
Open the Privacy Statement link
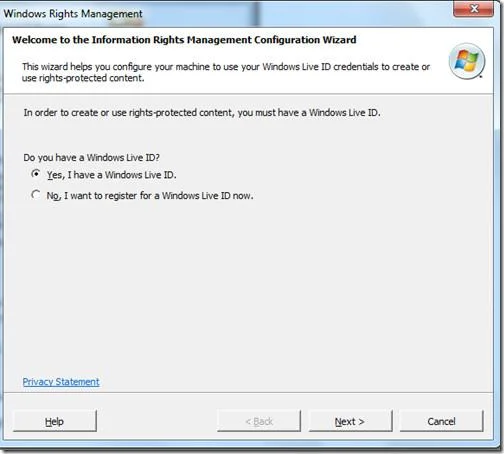[61, 382]
